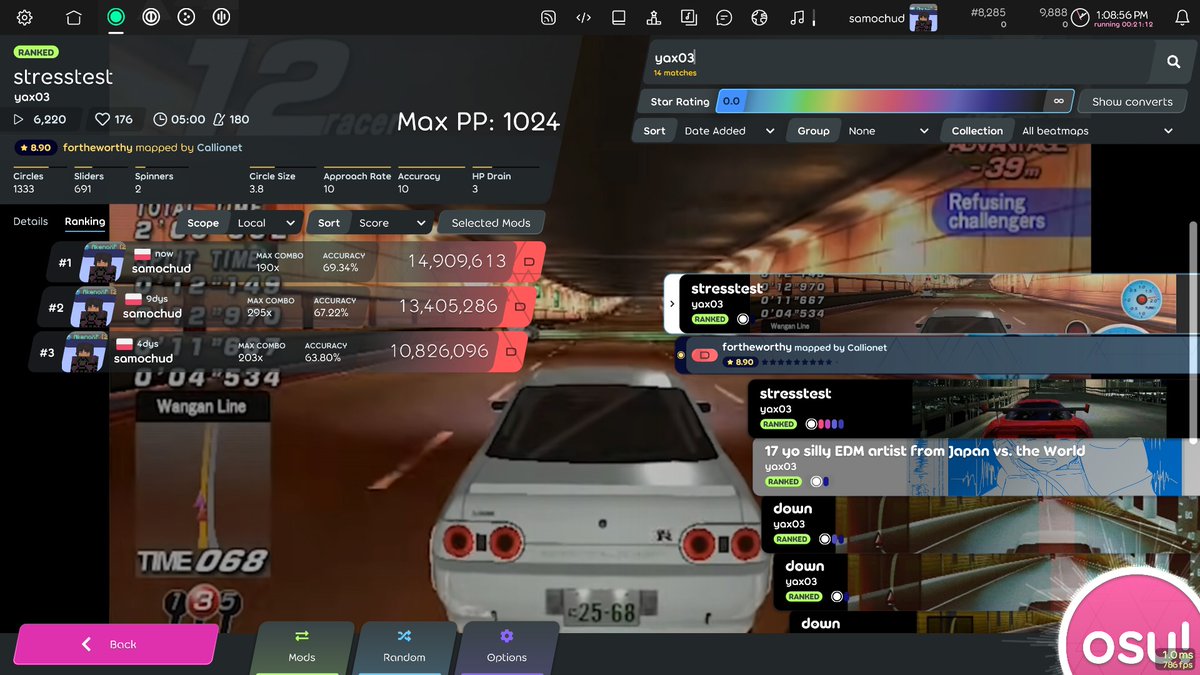Click the Max PP: 1024 text
This screenshot has width=1200, height=675.
(x=478, y=122)
